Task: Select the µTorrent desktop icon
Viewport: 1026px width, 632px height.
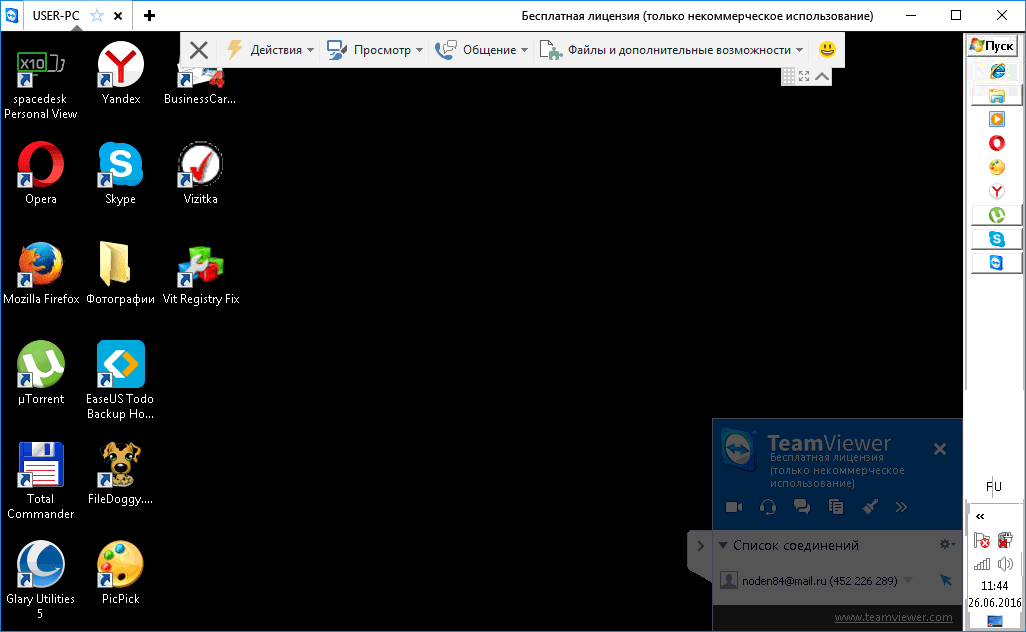Action: pyautogui.click(x=41, y=372)
